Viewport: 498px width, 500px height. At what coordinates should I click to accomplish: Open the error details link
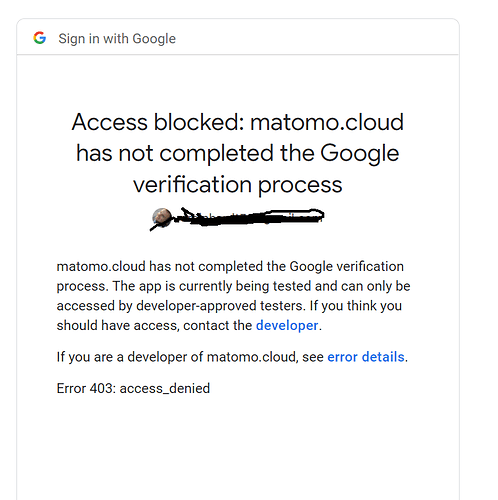[366, 357]
